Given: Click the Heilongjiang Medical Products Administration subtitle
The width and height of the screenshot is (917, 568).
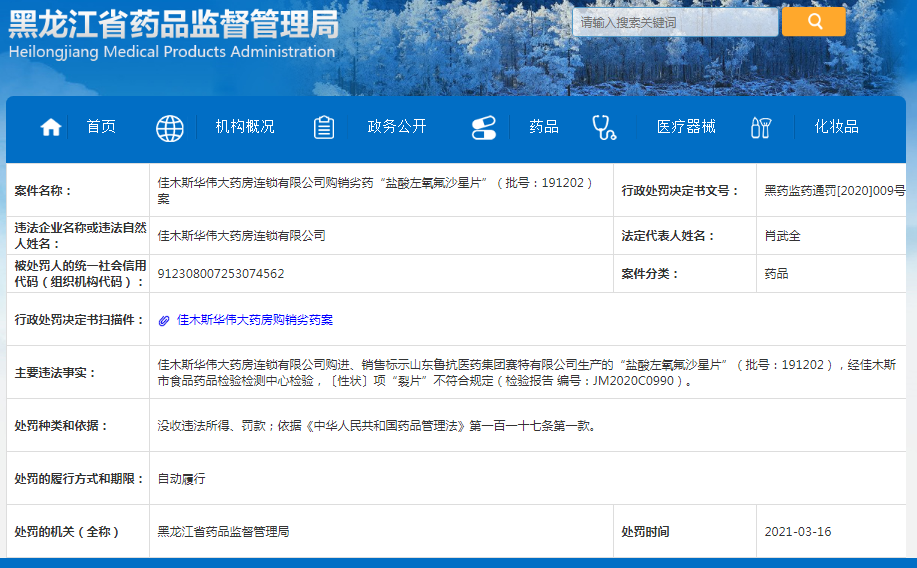Looking at the screenshot, I should (x=172, y=51).
